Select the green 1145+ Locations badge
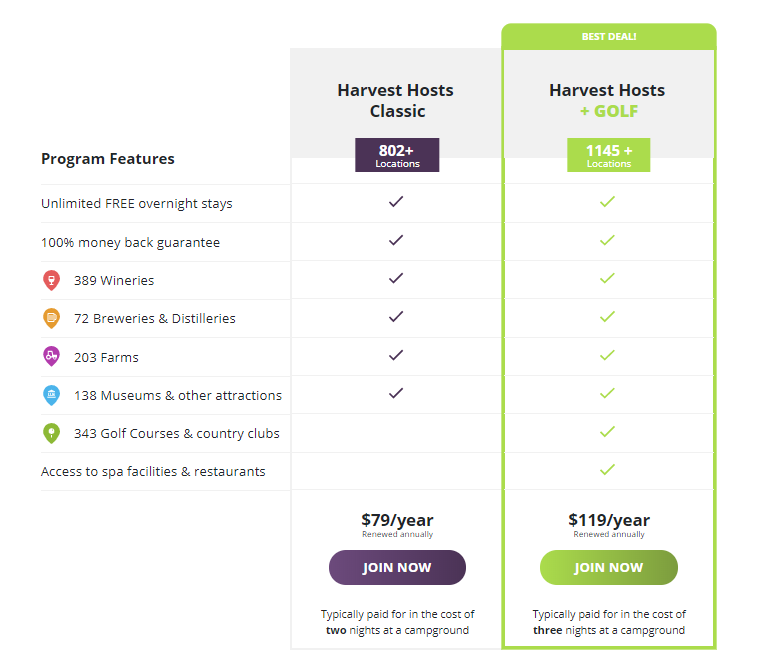Screen dimensions: 758x671 [x=608, y=155]
